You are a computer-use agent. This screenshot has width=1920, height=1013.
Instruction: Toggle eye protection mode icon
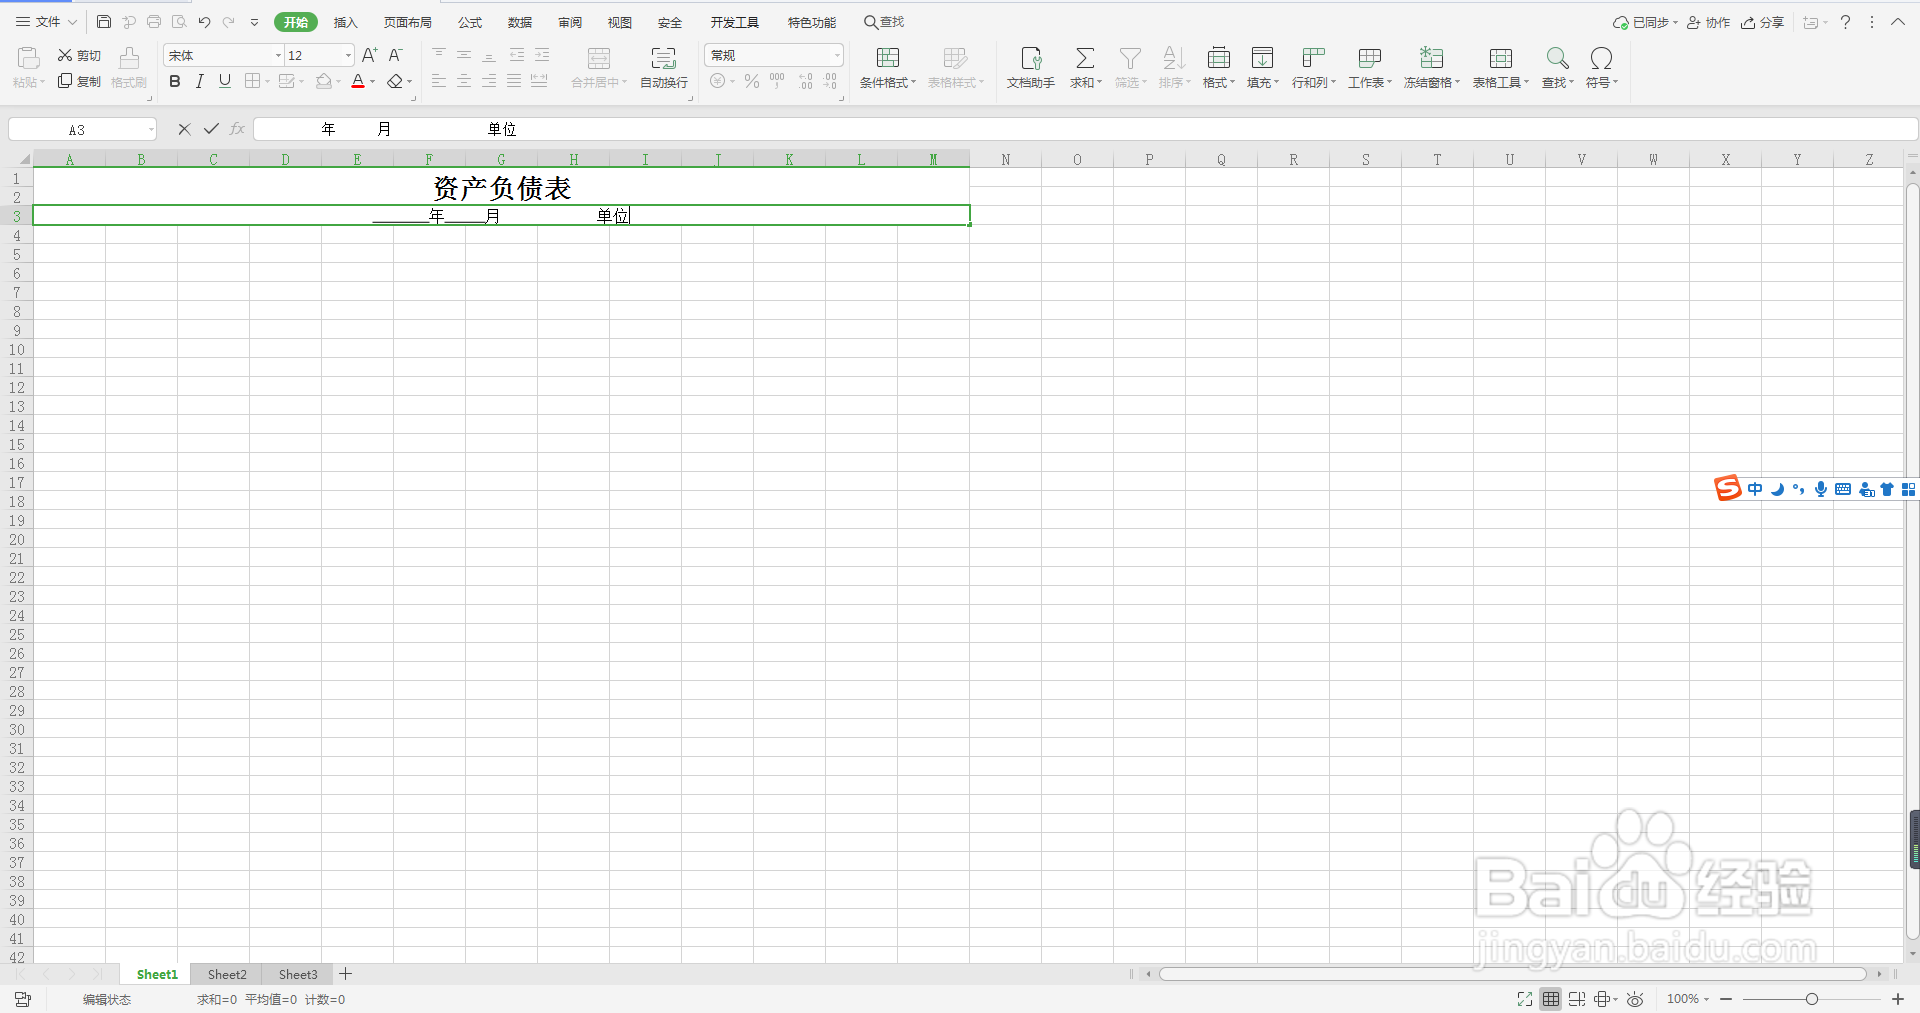1635,999
